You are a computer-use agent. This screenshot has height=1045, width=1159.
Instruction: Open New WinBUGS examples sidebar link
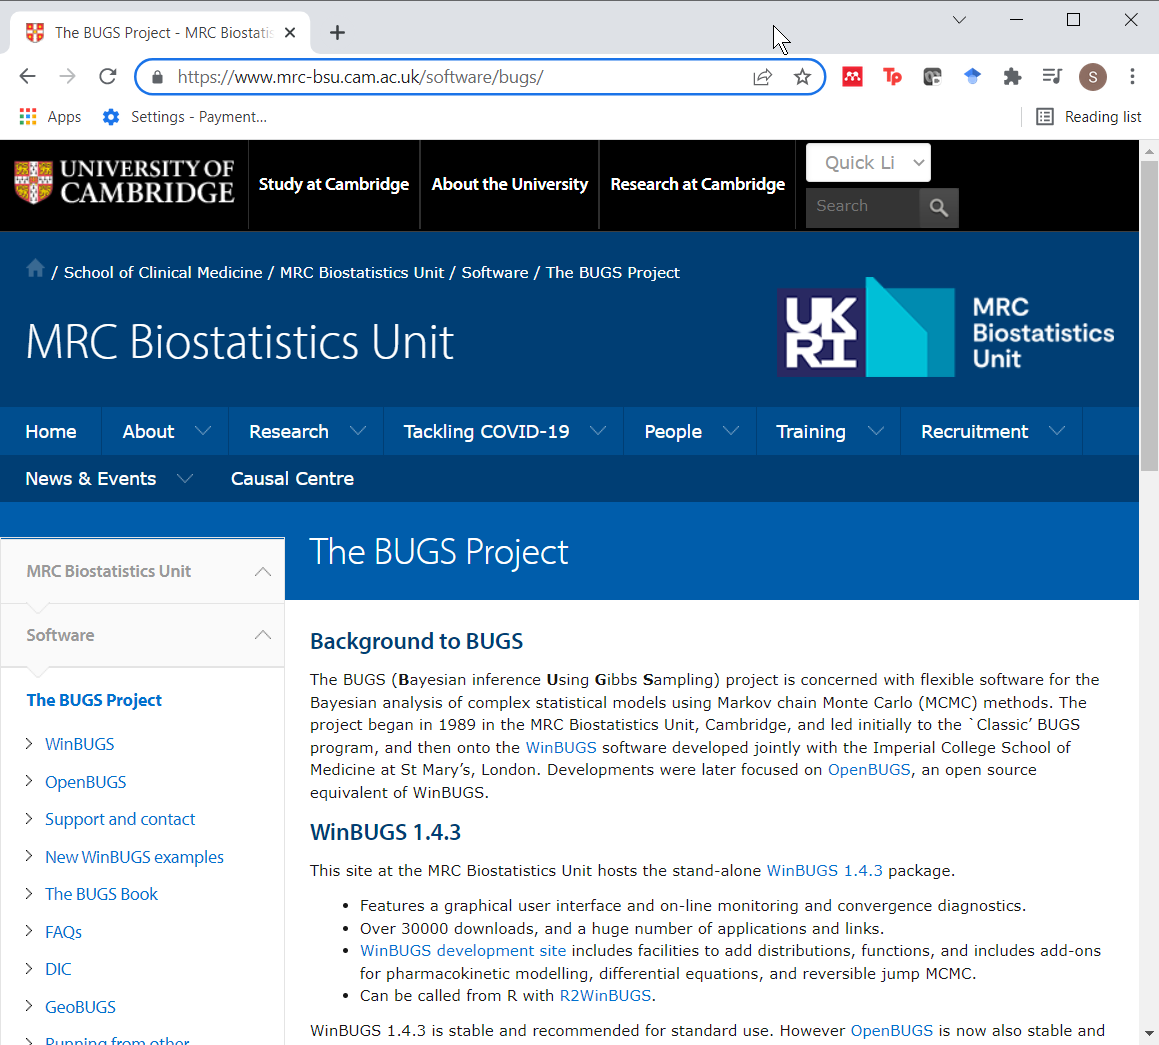pos(134,857)
